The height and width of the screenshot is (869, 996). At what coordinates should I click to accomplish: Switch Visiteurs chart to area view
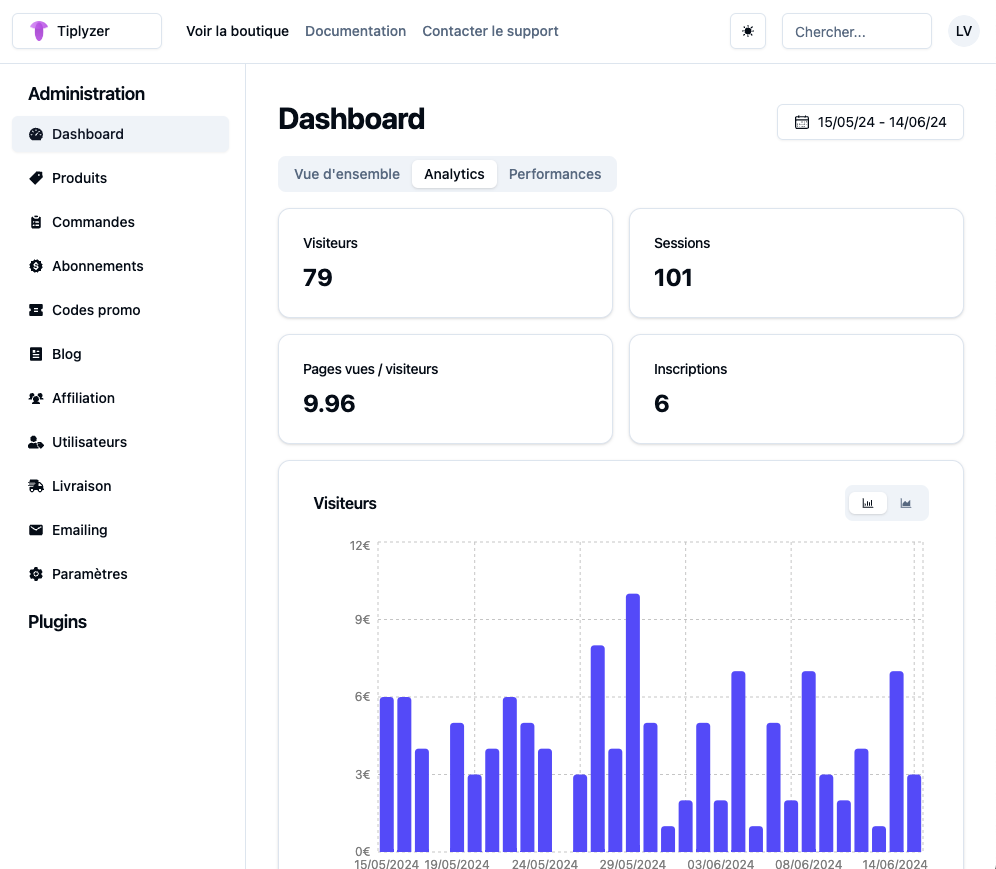click(x=906, y=503)
